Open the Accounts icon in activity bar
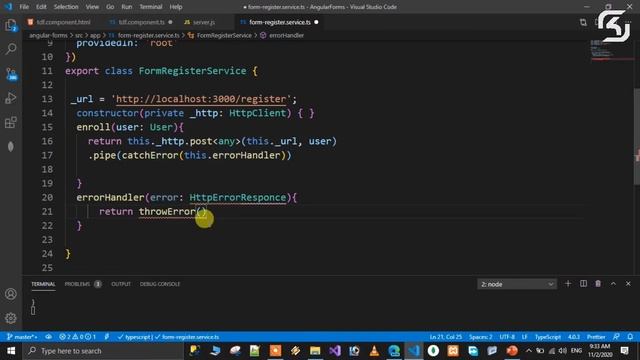 (x=11, y=294)
